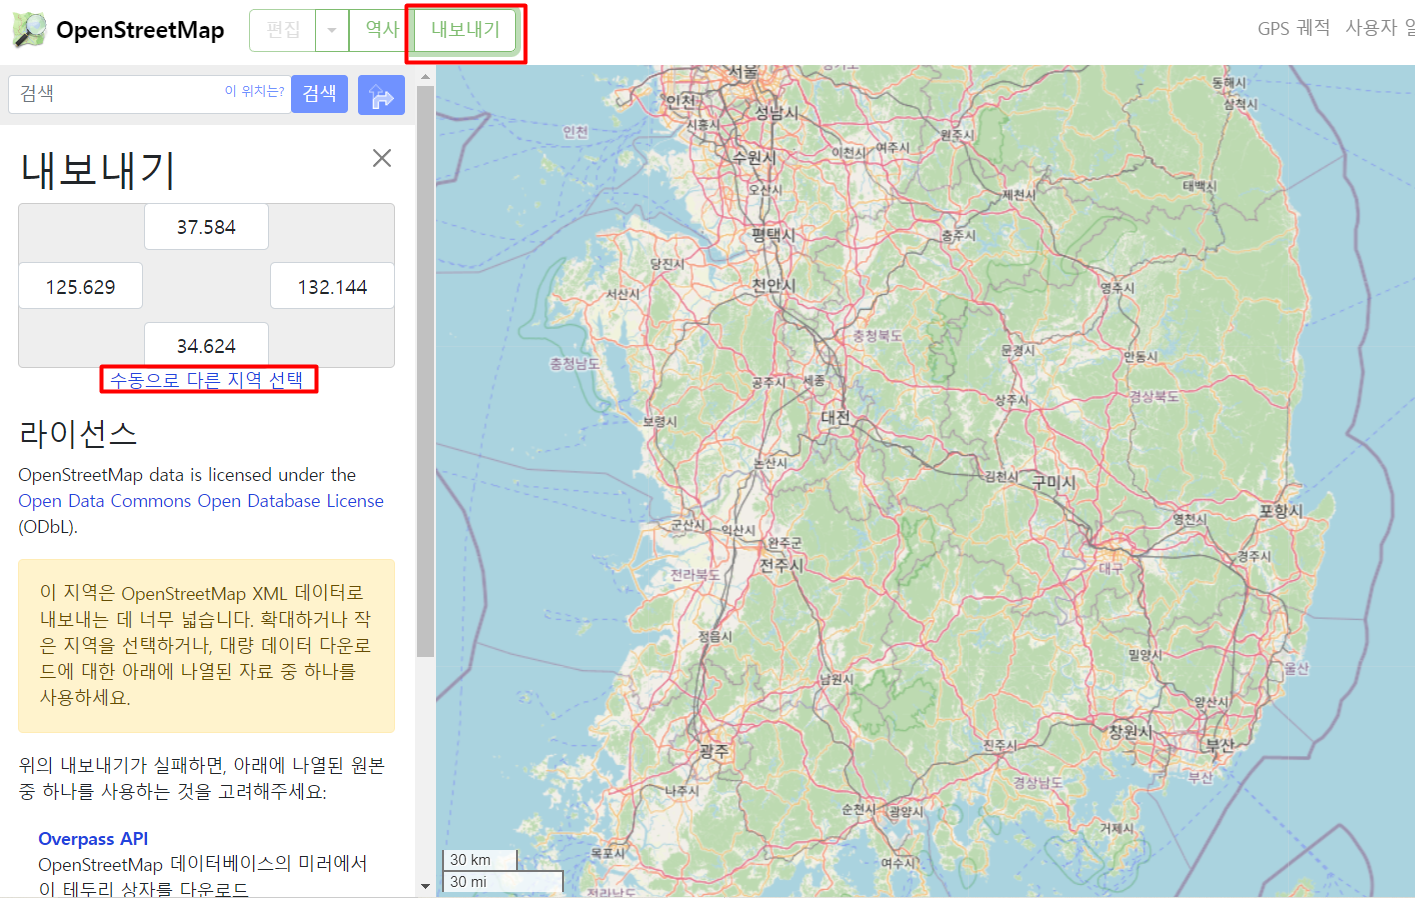Click the sidebar vertical scrollbar thumb

pyautogui.click(x=425, y=372)
